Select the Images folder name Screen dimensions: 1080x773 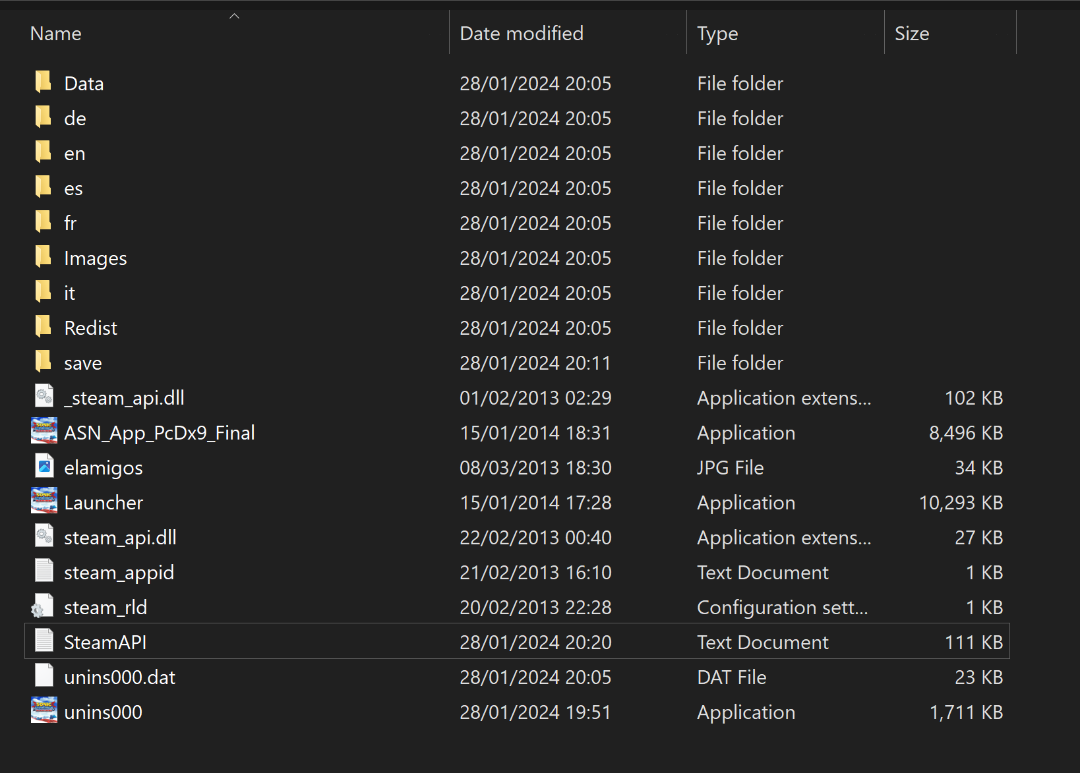(x=95, y=258)
